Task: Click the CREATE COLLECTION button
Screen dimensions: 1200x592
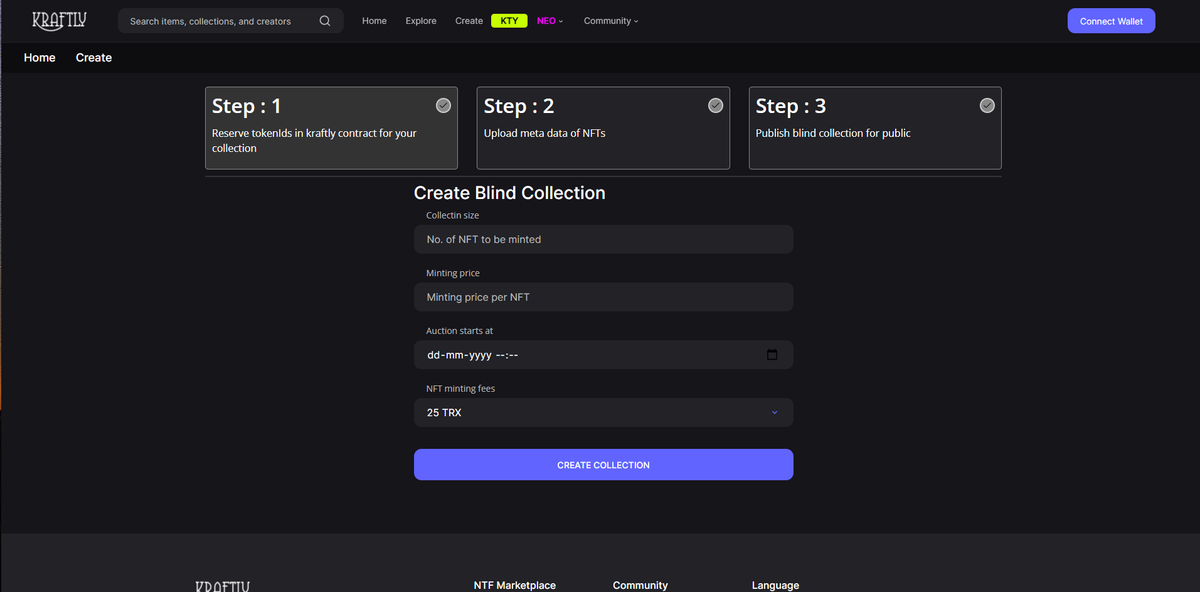Action: pos(603,465)
